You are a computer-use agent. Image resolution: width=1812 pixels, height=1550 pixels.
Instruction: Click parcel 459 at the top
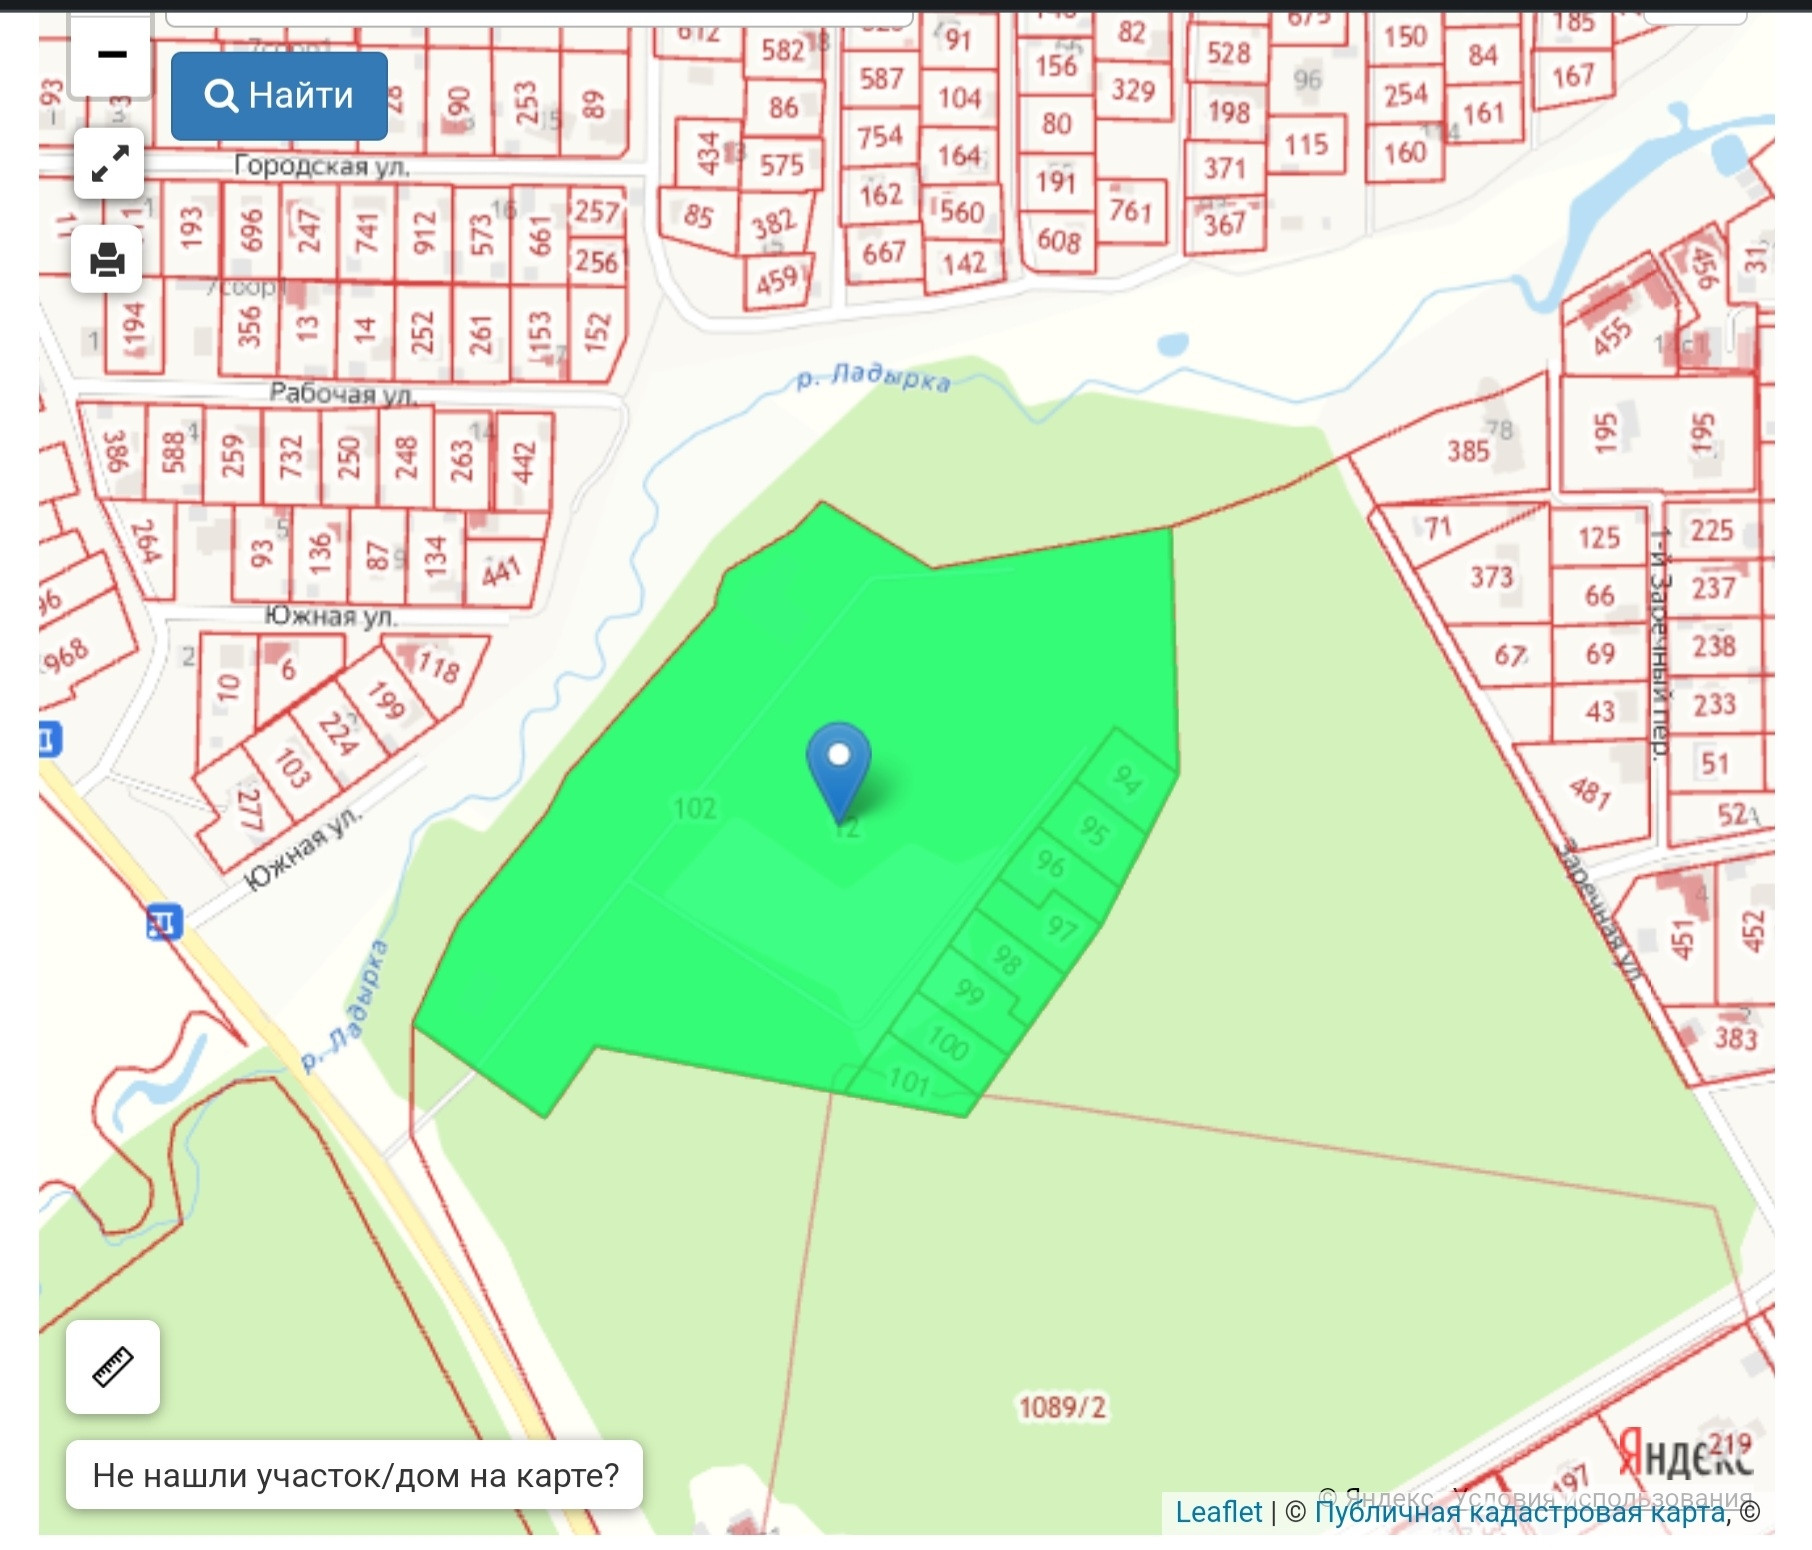[777, 281]
